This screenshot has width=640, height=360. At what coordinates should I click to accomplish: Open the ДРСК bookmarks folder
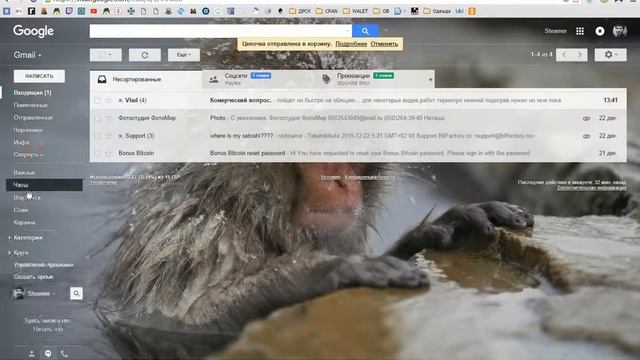[x=300, y=11]
